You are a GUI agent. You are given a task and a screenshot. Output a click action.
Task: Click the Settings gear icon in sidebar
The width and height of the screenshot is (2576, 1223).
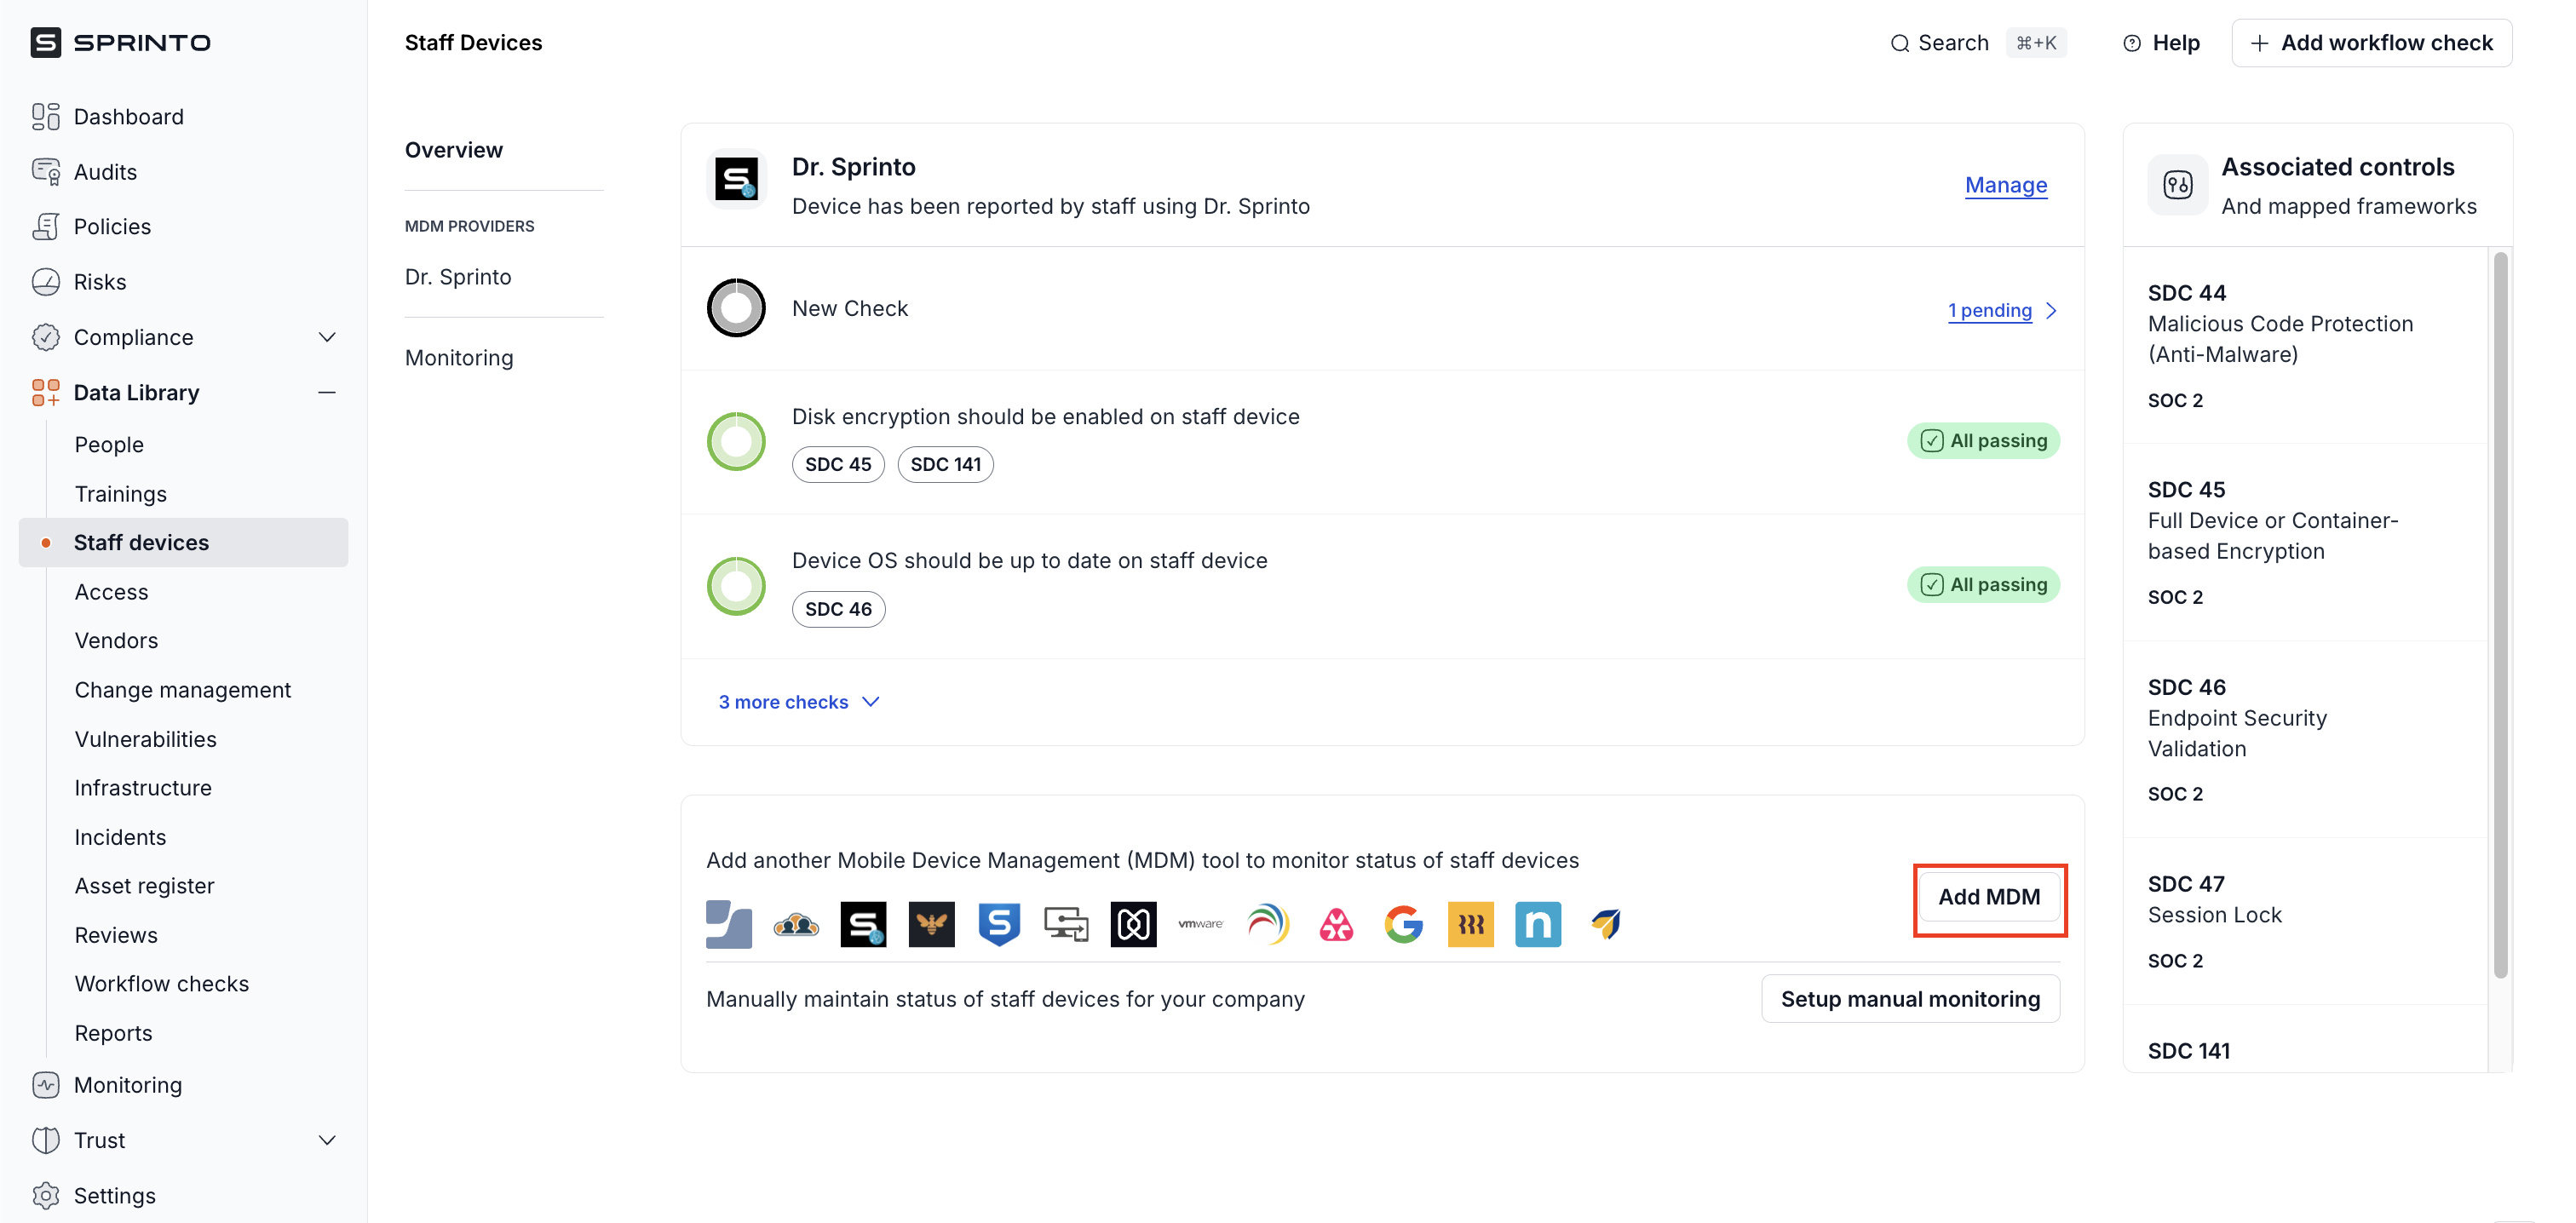tap(45, 1195)
